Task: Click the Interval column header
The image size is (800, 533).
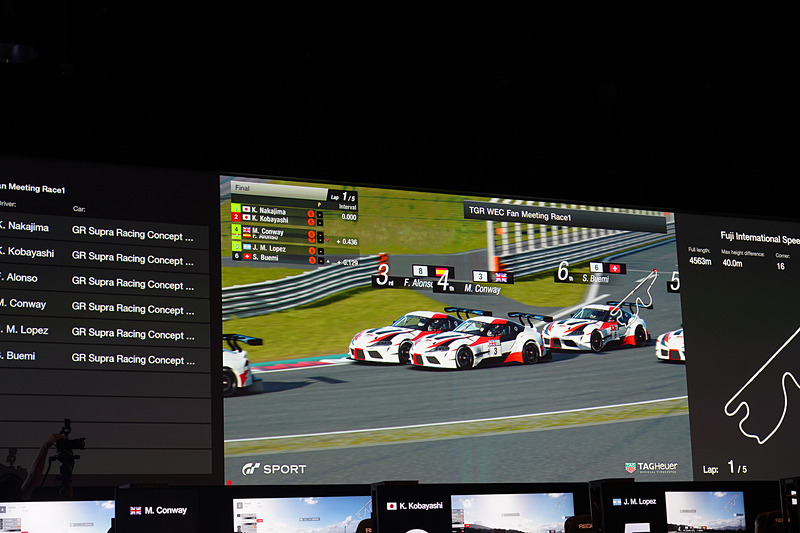Action: coord(347,207)
